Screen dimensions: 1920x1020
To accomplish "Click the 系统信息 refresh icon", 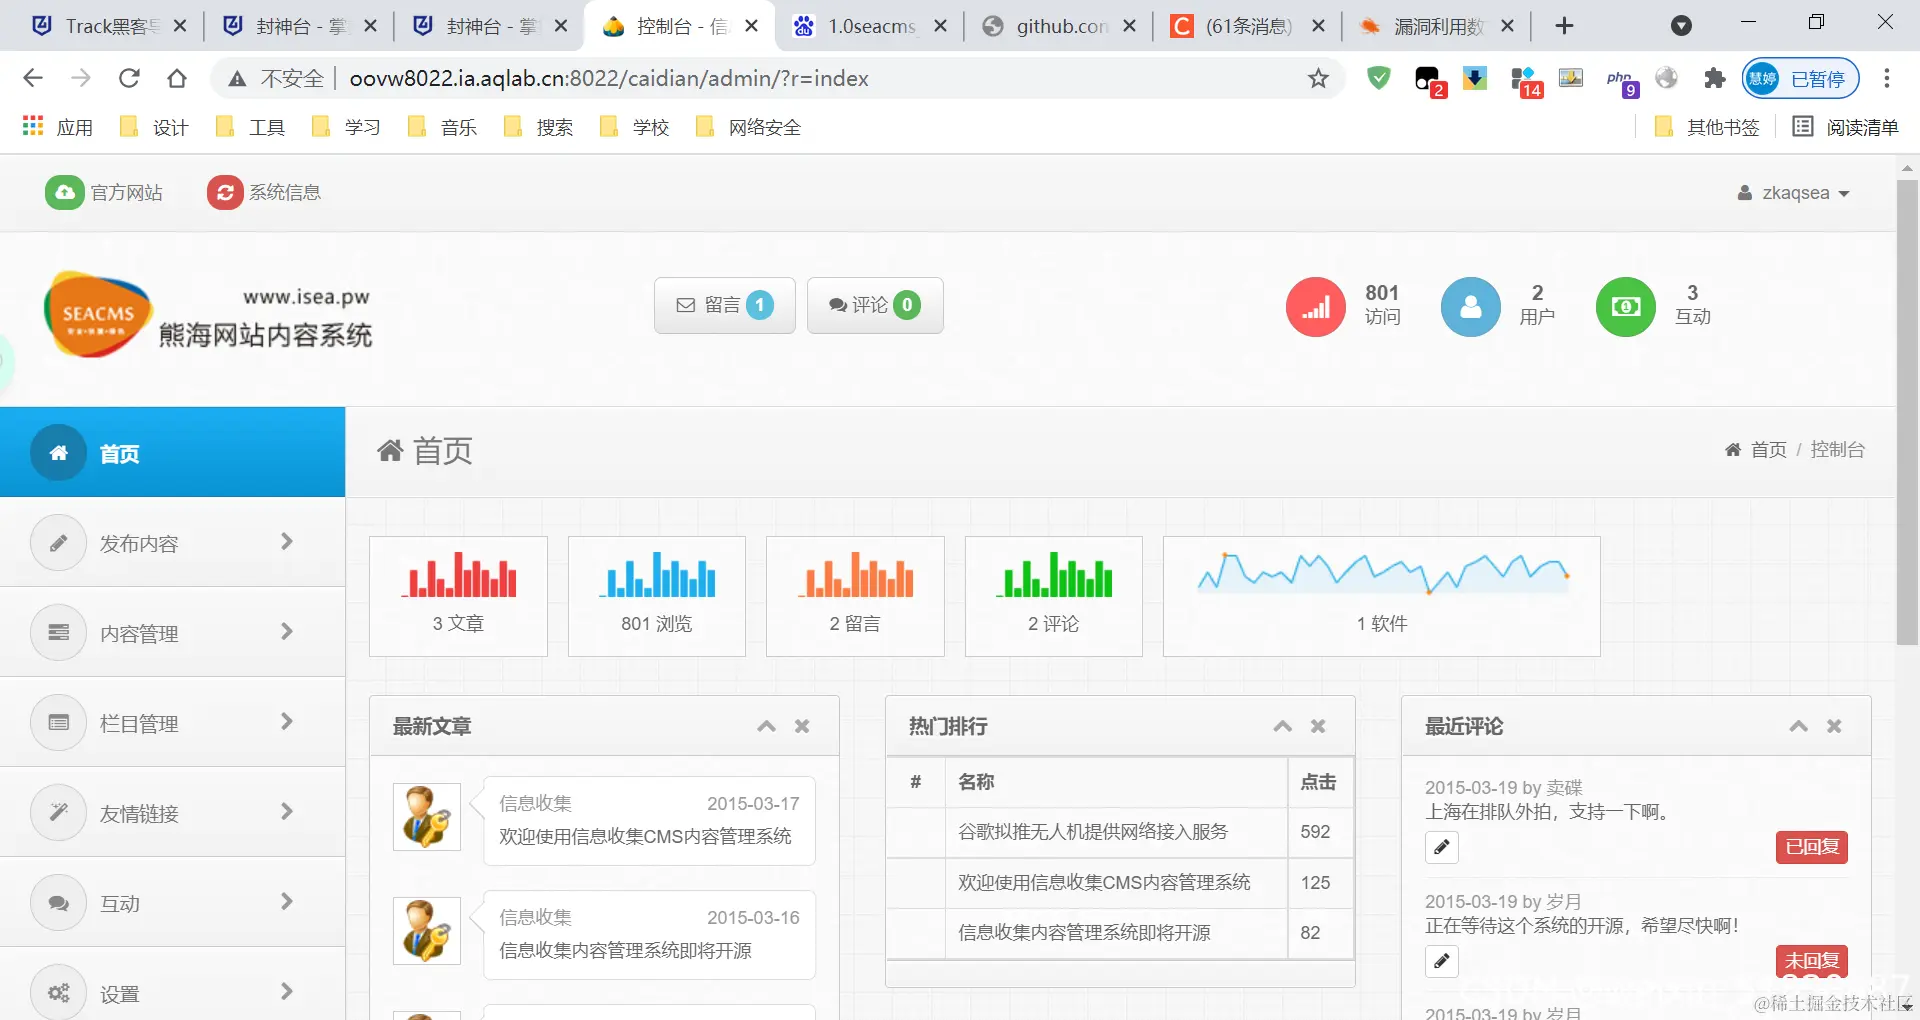I will click(x=224, y=192).
